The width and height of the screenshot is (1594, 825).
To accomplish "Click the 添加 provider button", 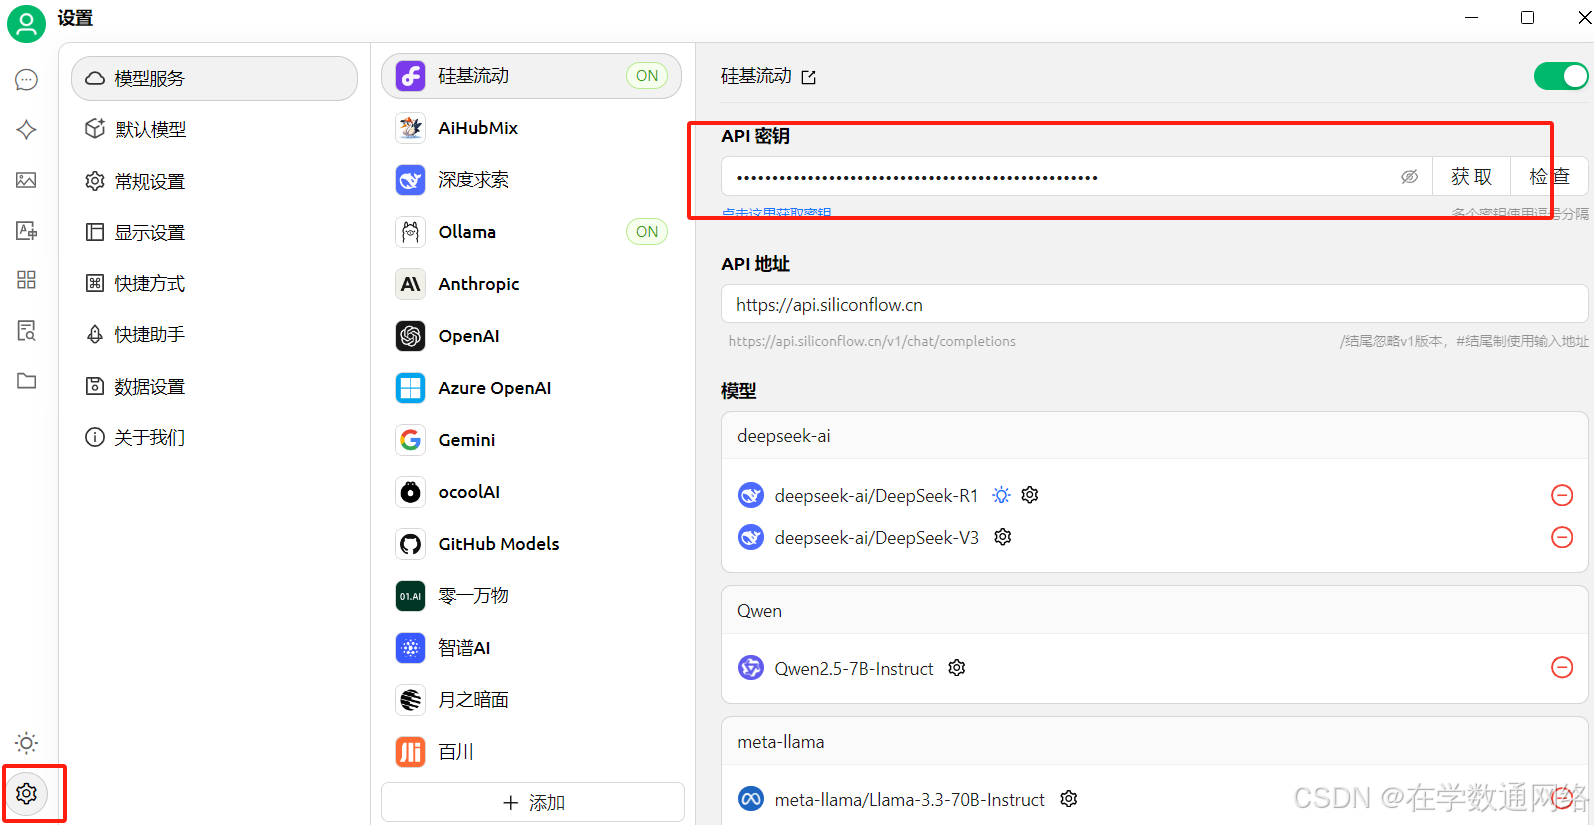I will pos(533,802).
